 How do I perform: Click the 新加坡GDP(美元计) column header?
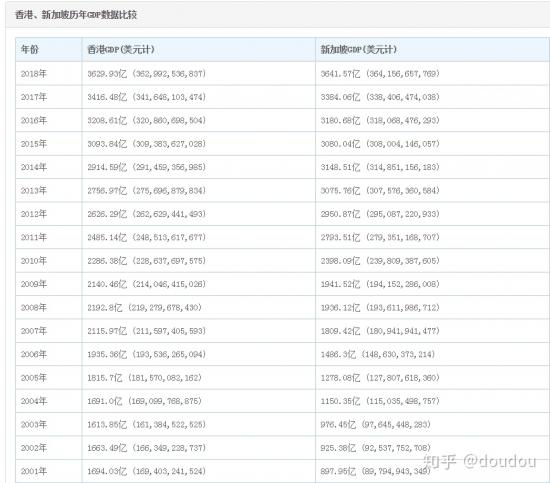pos(358,49)
